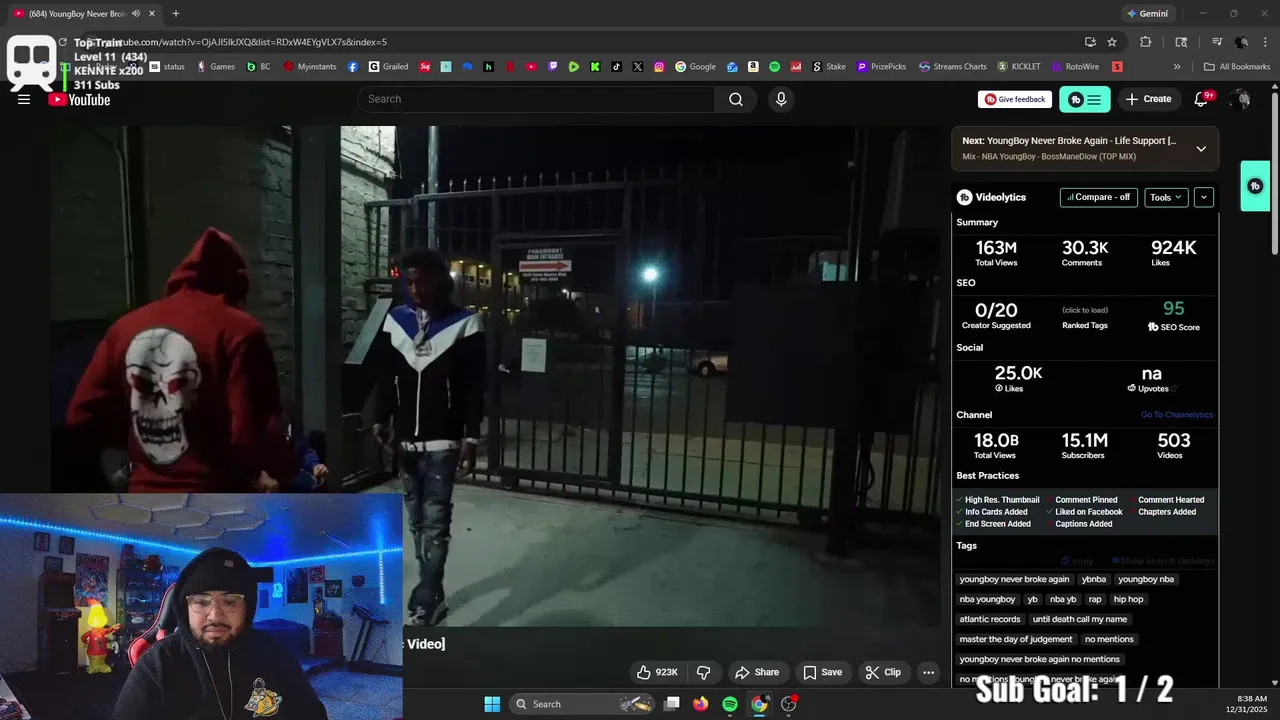The height and width of the screenshot is (720, 1280).
Task: Open the Tools dropdown in Videolytics
Action: (1166, 197)
